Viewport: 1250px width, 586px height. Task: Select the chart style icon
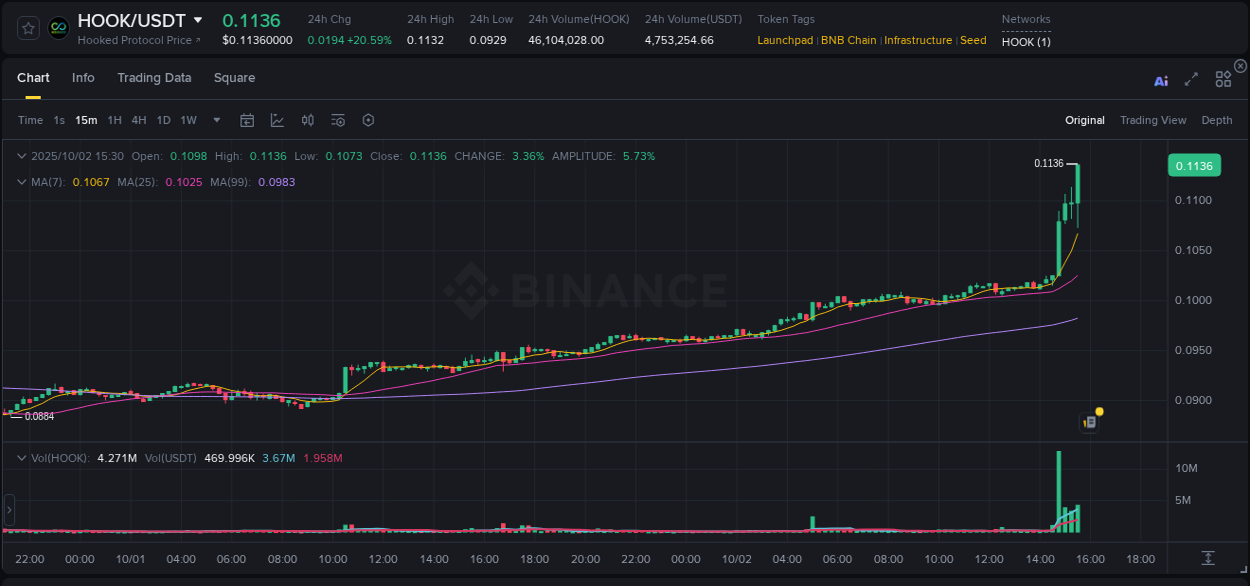pyautogui.click(x=277, y=119)
